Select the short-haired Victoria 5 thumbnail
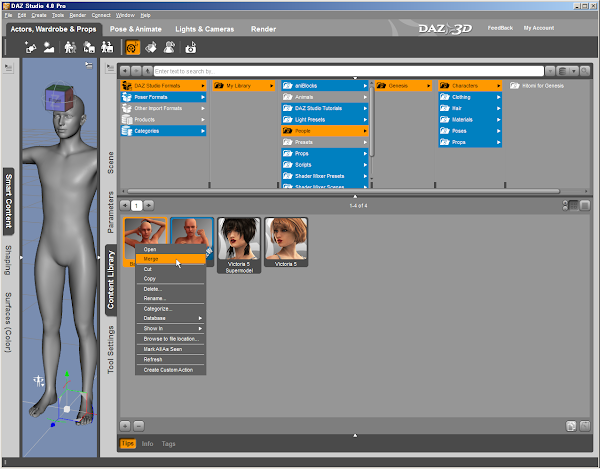Image resolution: width=600 pixels, height=469 pixels. click(x=286, y=242)
